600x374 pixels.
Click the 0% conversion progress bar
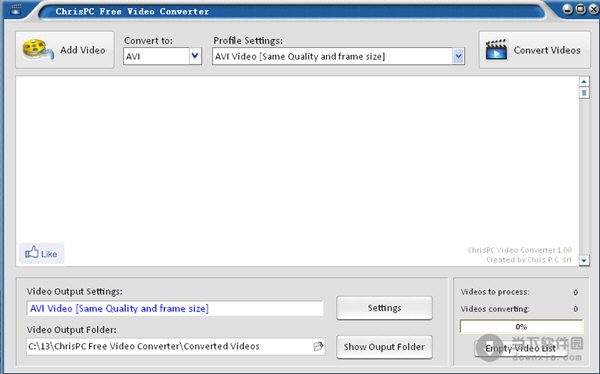(x=521, y=327)
